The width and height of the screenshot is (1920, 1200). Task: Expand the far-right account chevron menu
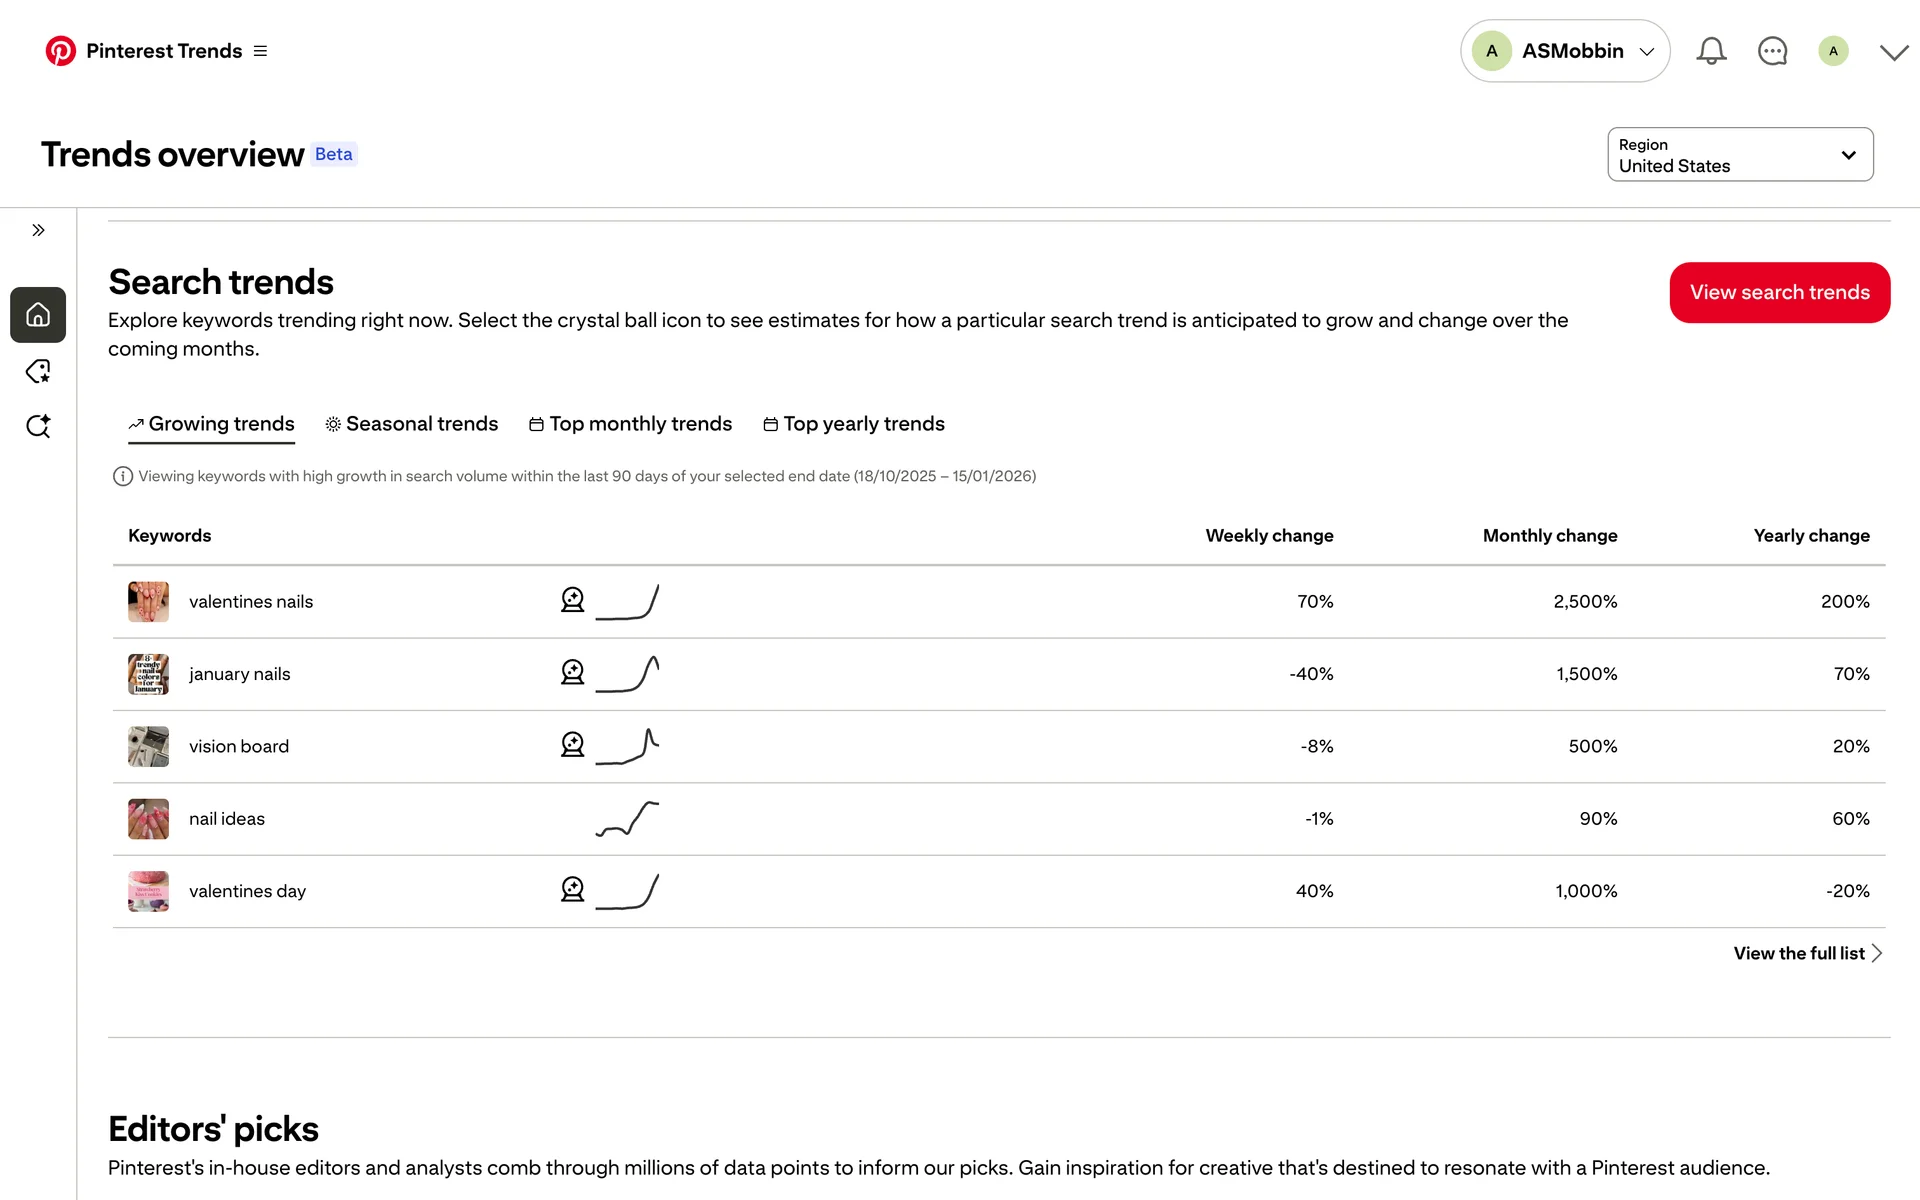pyautogui.click(x=1893, y=52)
